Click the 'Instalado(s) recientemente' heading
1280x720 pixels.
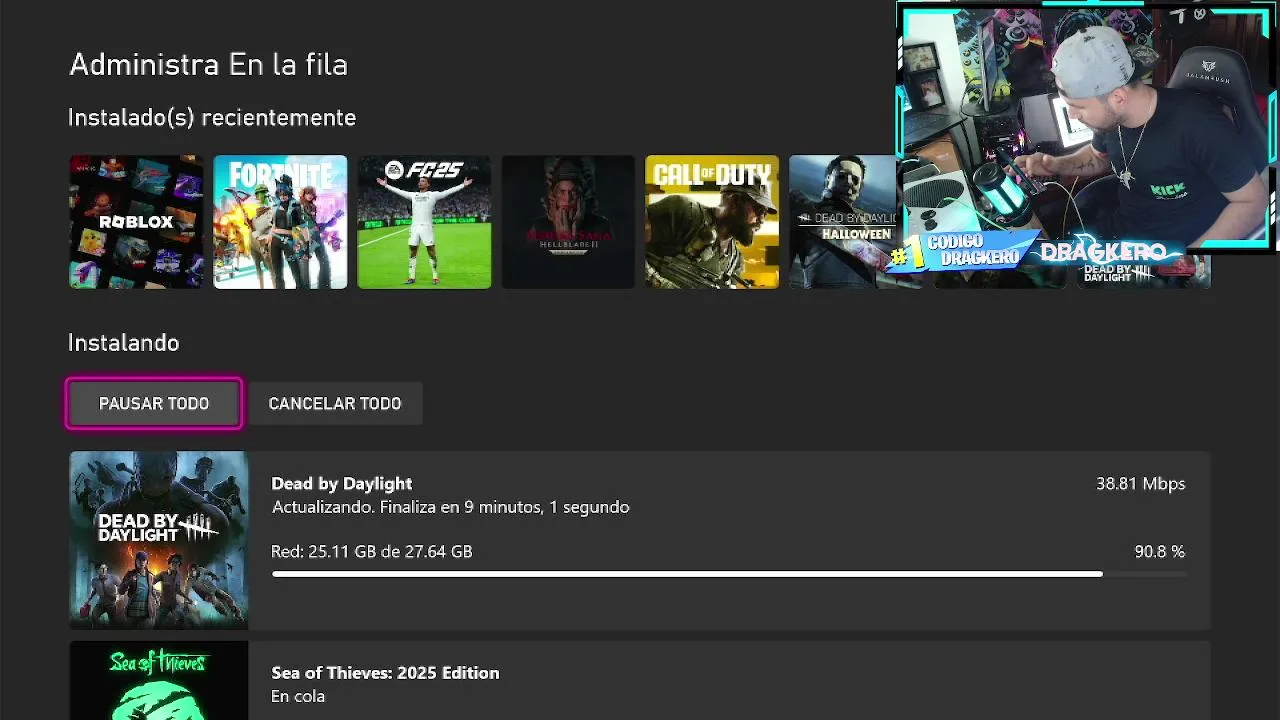[212, 117]
